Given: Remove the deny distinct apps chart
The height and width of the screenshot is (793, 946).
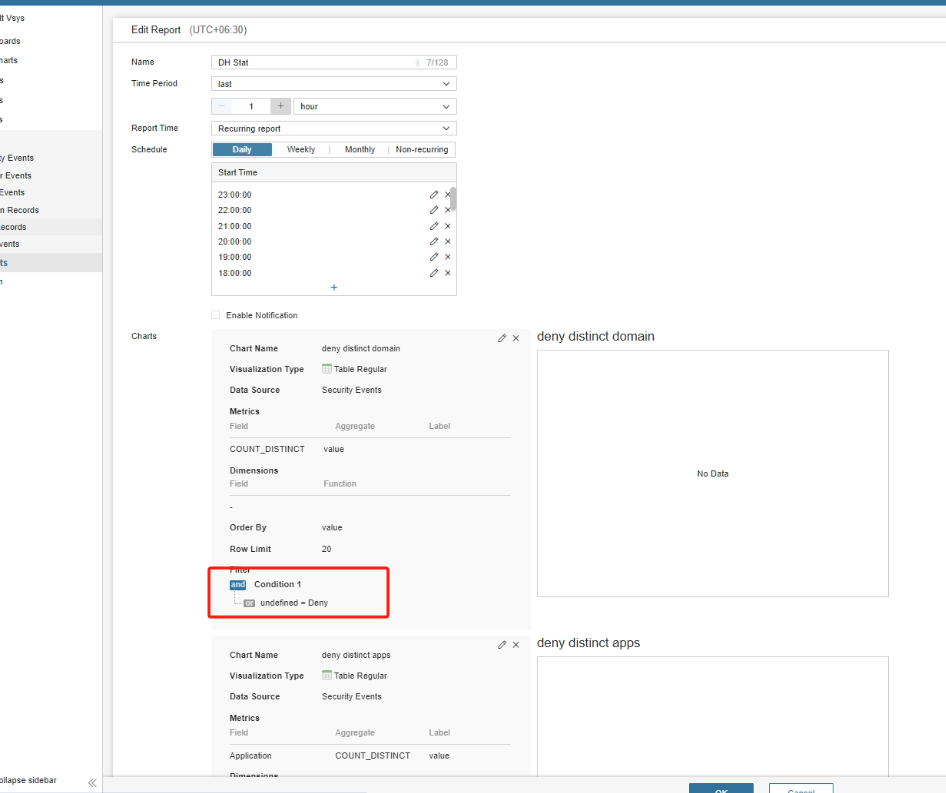Looking at the screenshot, I should pyautogui.click(x=516, y=645).
